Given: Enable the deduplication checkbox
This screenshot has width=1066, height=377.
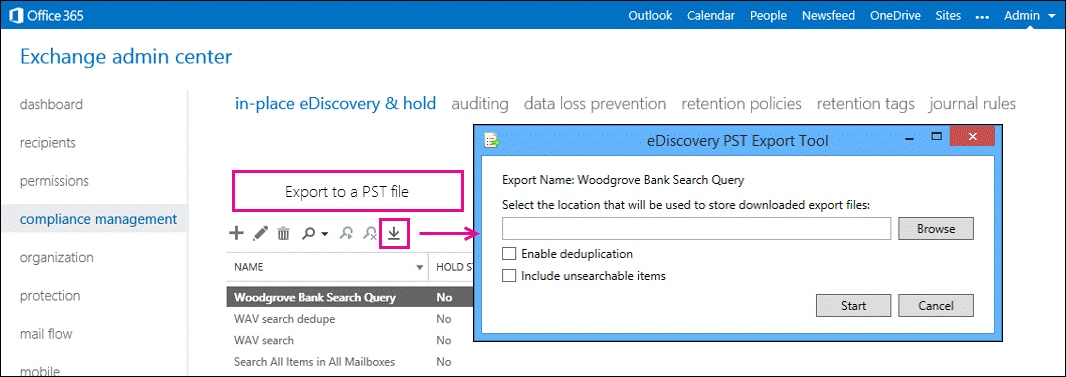Looking at the screenshot, I should click(x=509, y=254).
